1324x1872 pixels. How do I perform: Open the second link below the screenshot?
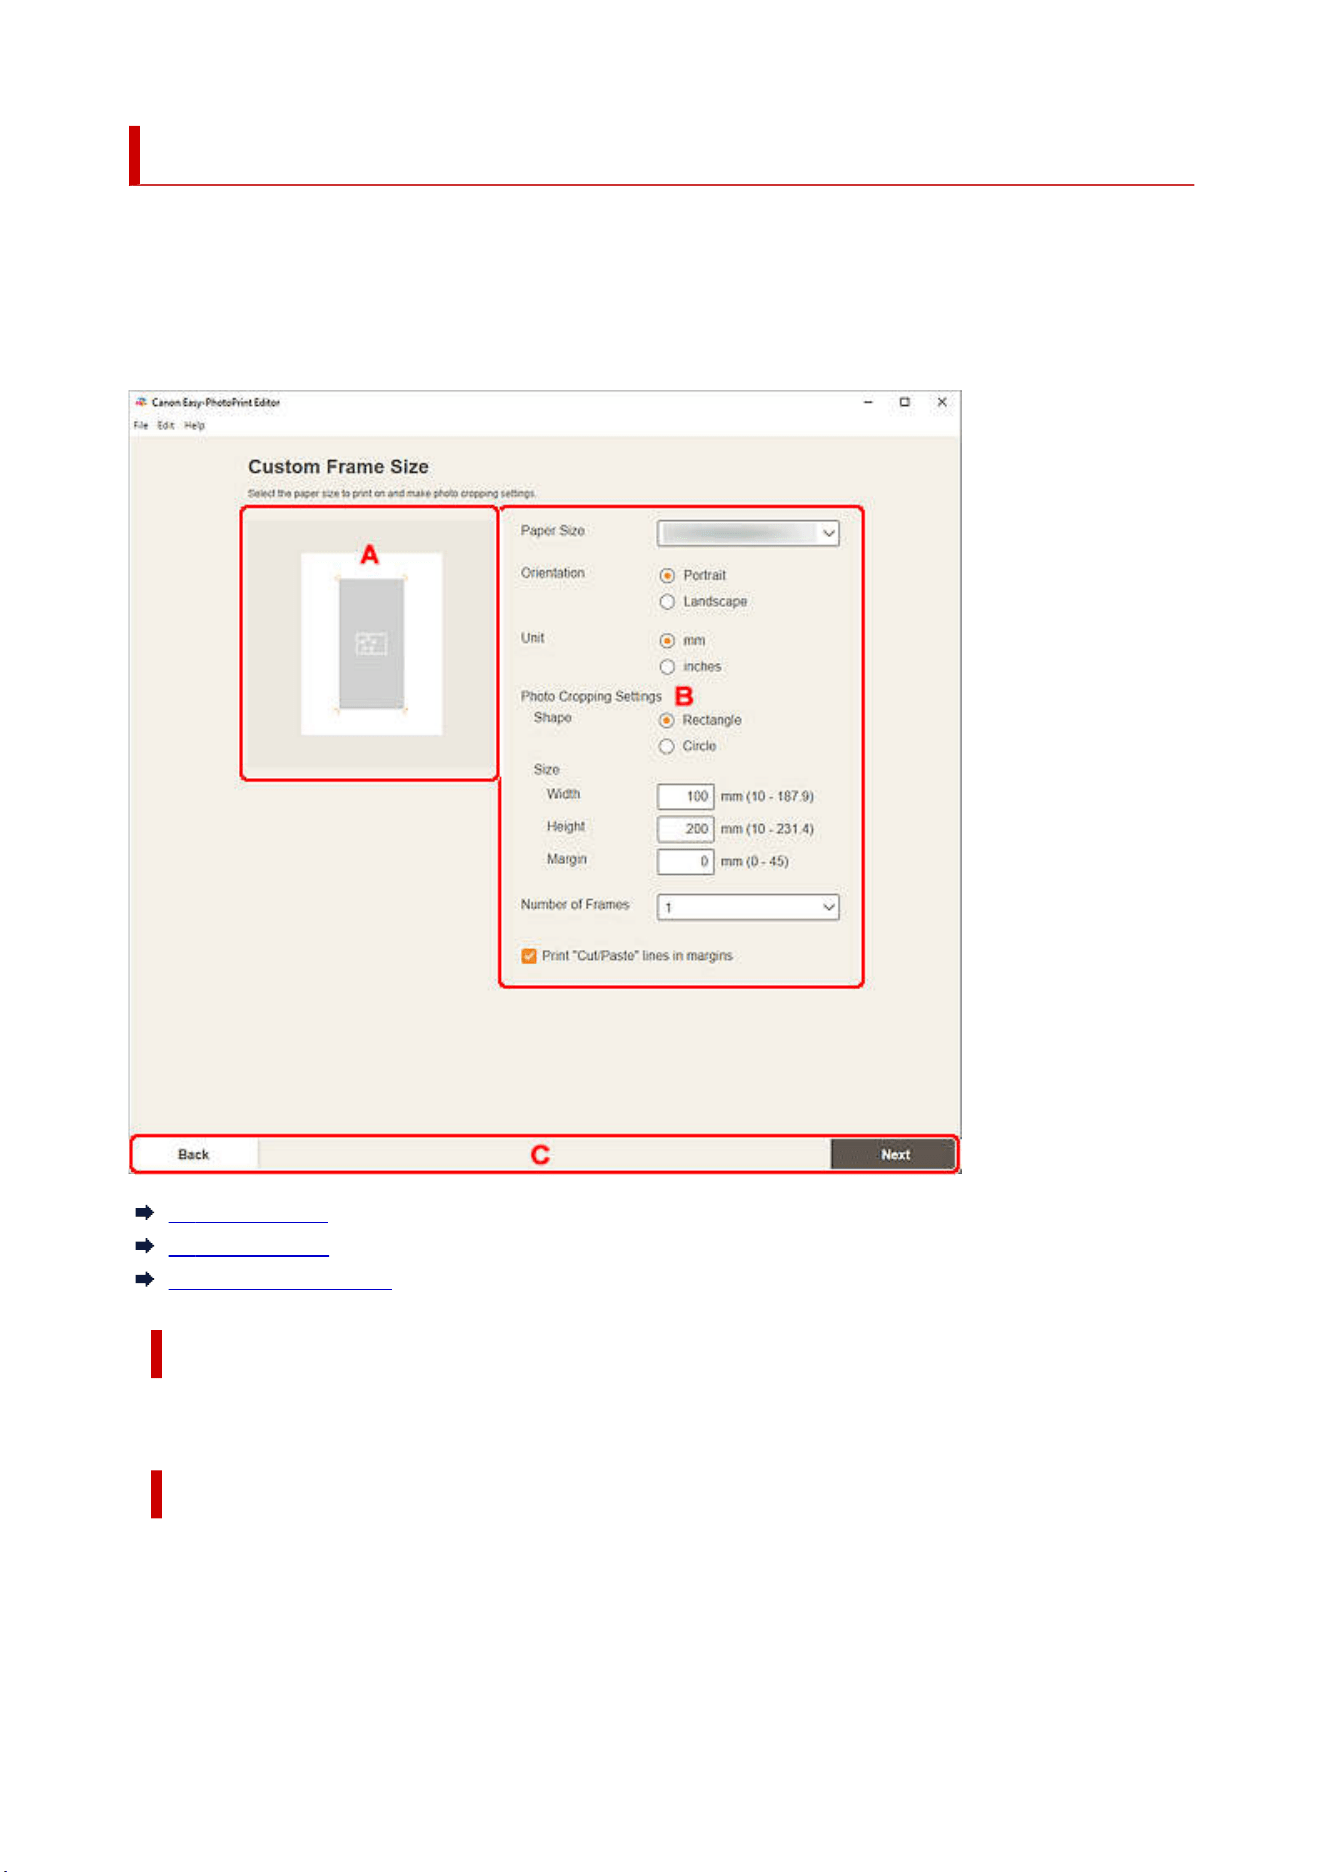coord(249,1246)
